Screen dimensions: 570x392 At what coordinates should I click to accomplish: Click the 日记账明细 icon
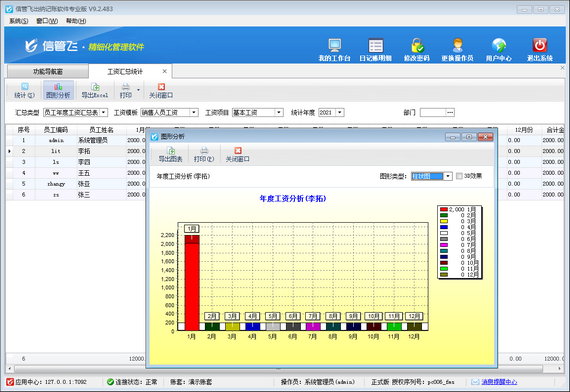click(x=376, y=46)
